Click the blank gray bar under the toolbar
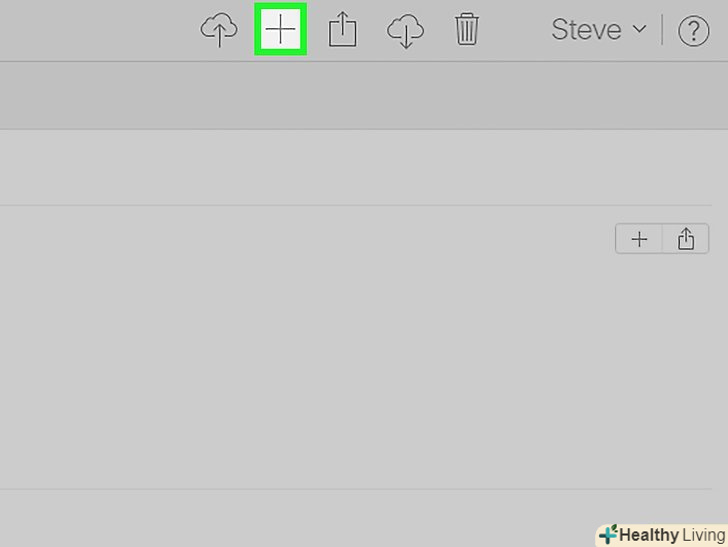The width and height of the screenshot is (728, 547). (364, 96)
